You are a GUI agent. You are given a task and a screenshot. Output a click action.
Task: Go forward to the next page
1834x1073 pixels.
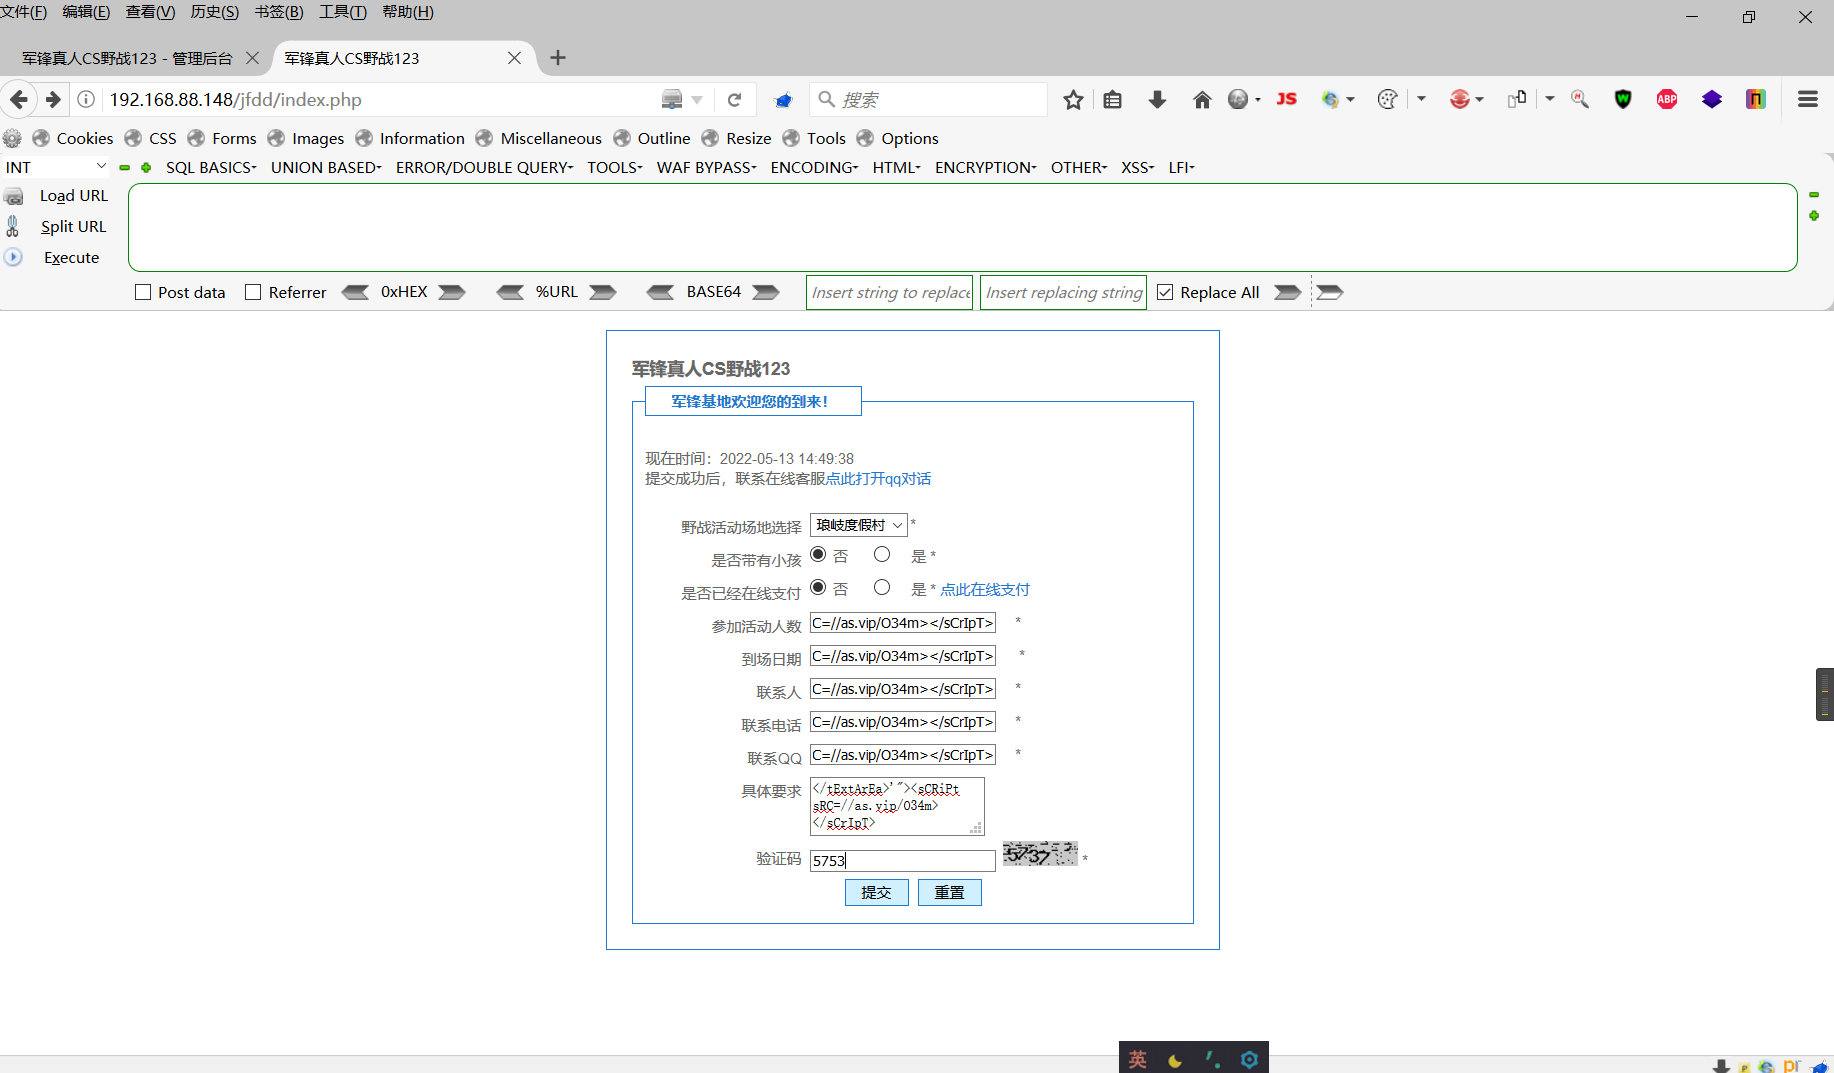point(53,99)
